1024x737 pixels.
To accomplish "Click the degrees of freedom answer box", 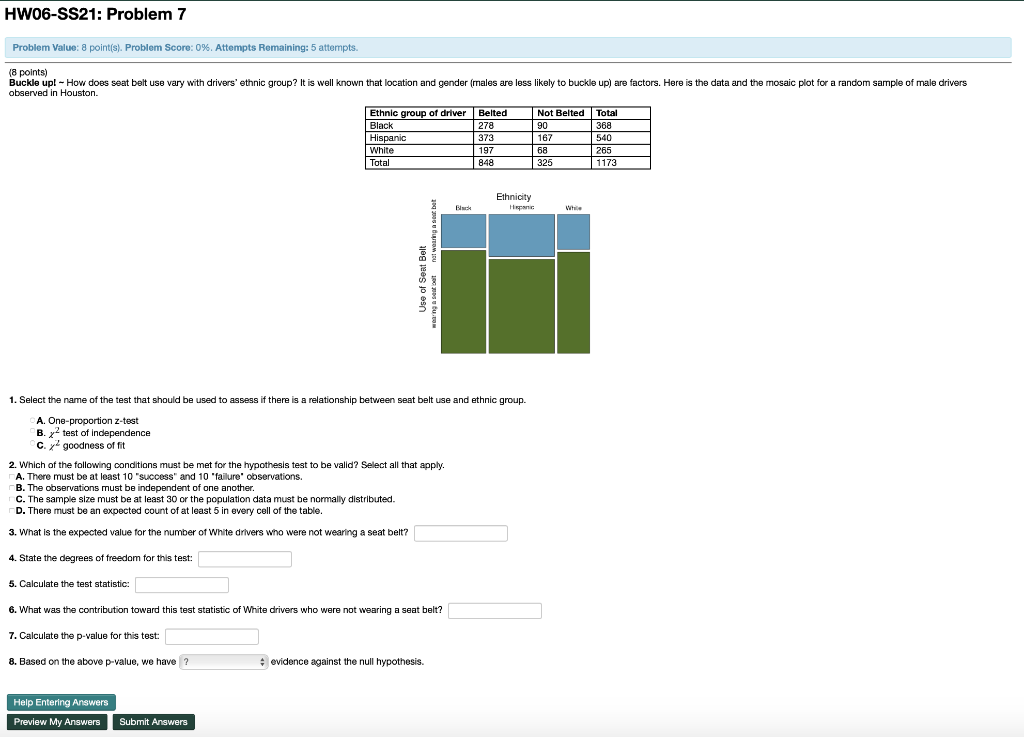I will click(x=245, y=559).
